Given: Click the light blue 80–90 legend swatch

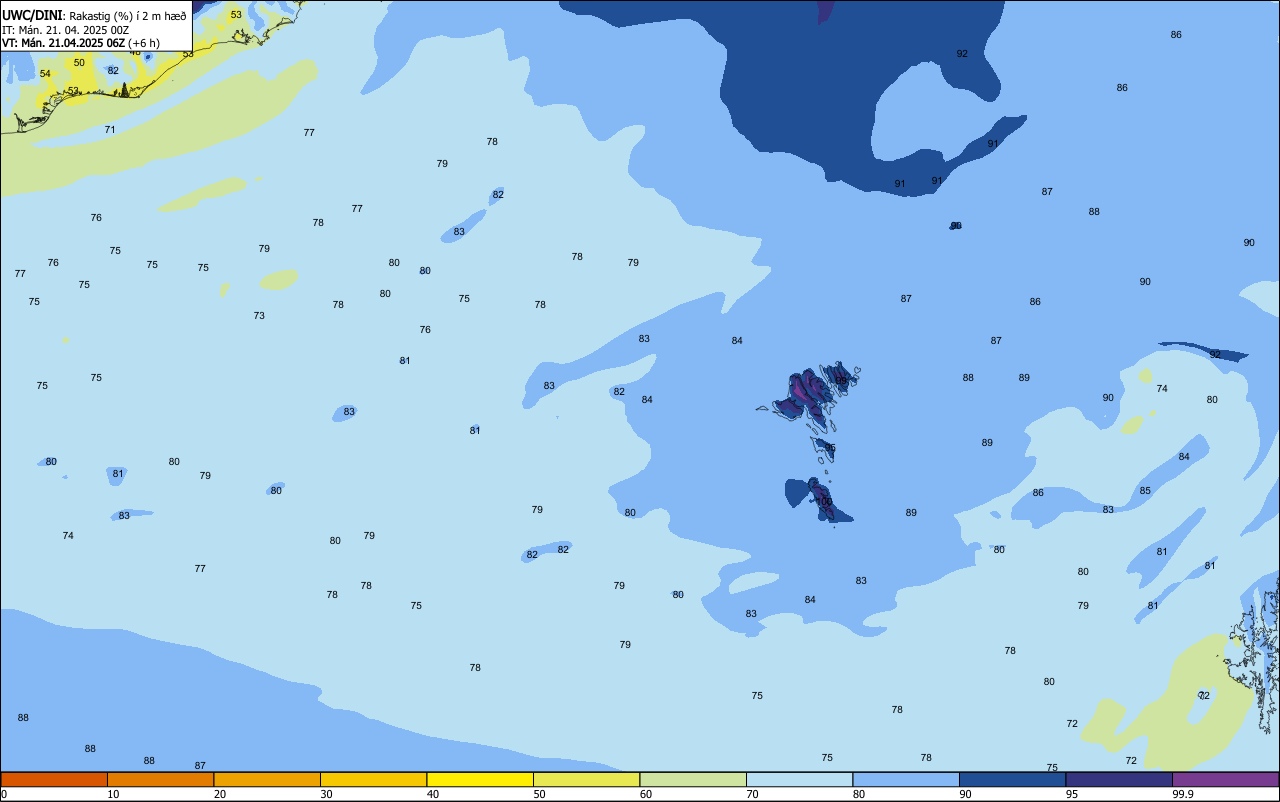Looking at the screenshot, I should (906, 779).
